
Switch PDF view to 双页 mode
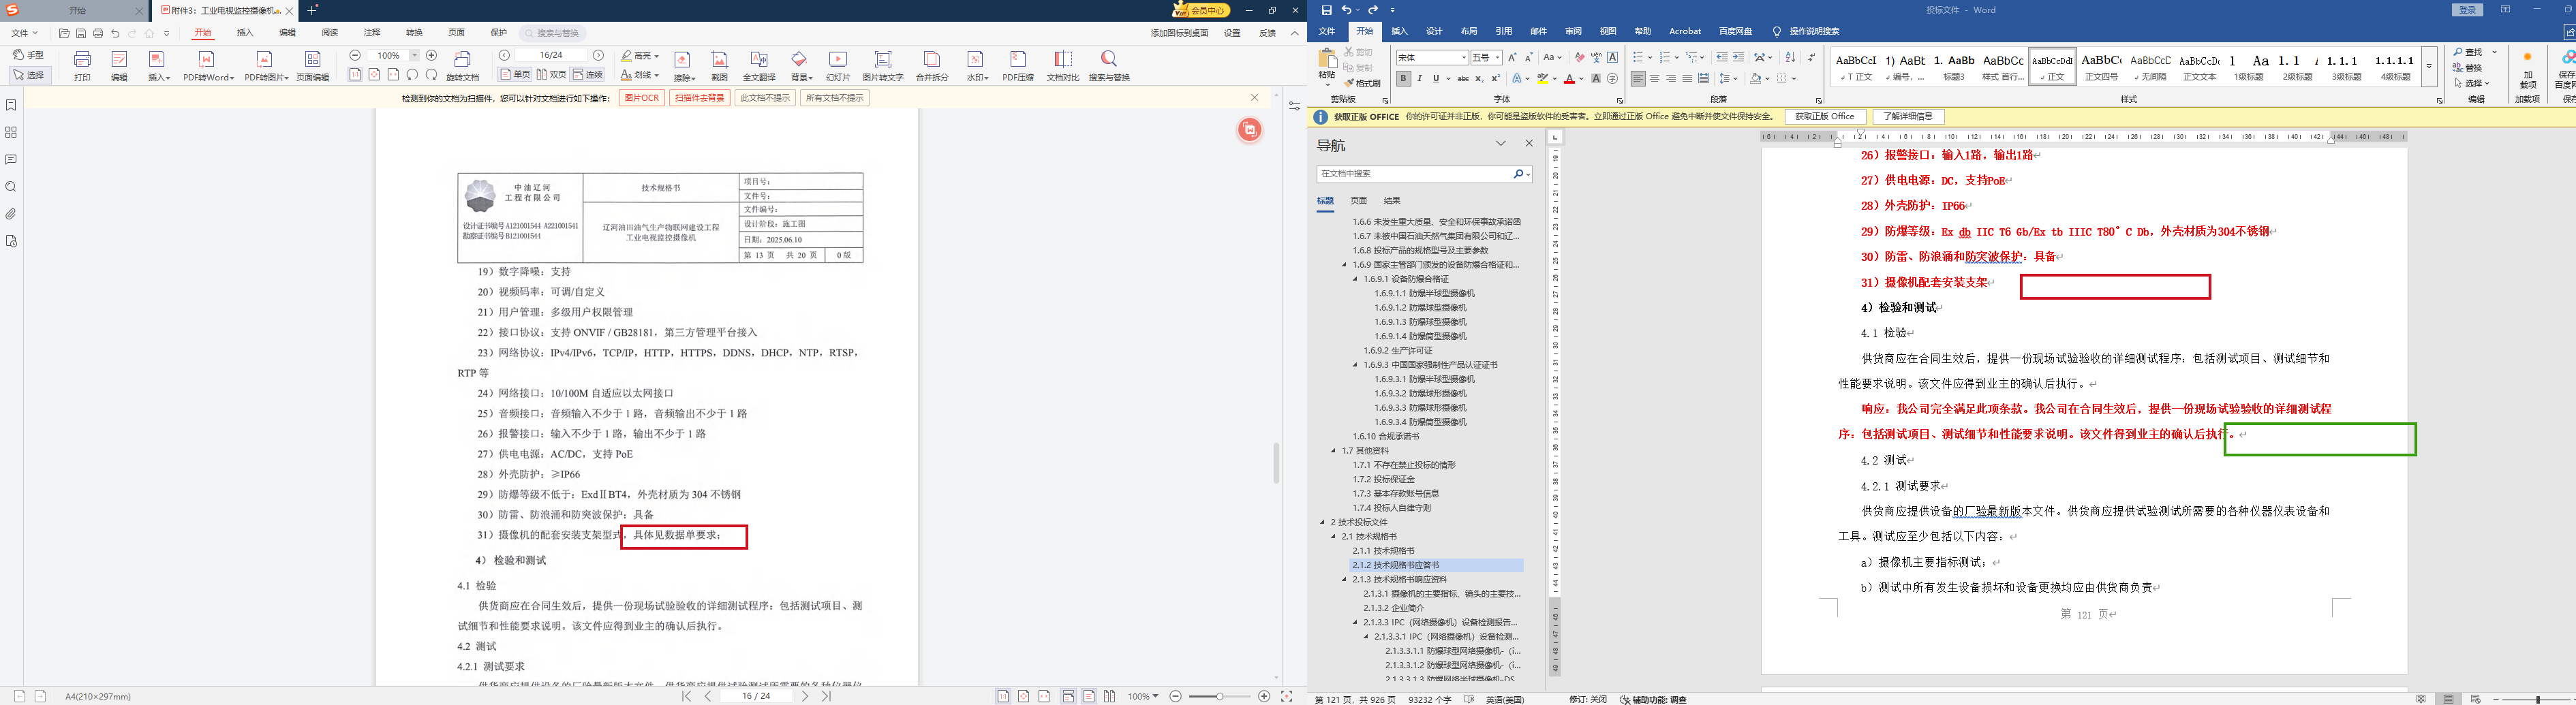(x=551, y=75)
